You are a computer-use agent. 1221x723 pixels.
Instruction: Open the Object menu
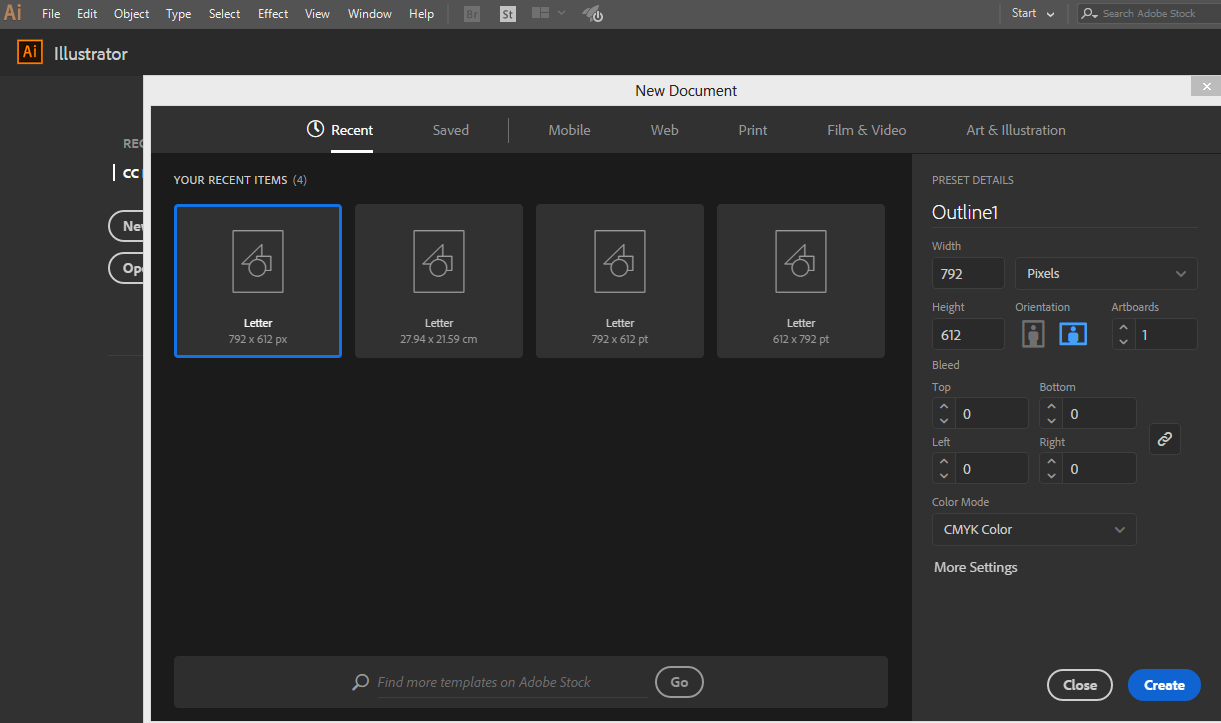[x=131, y=14]
